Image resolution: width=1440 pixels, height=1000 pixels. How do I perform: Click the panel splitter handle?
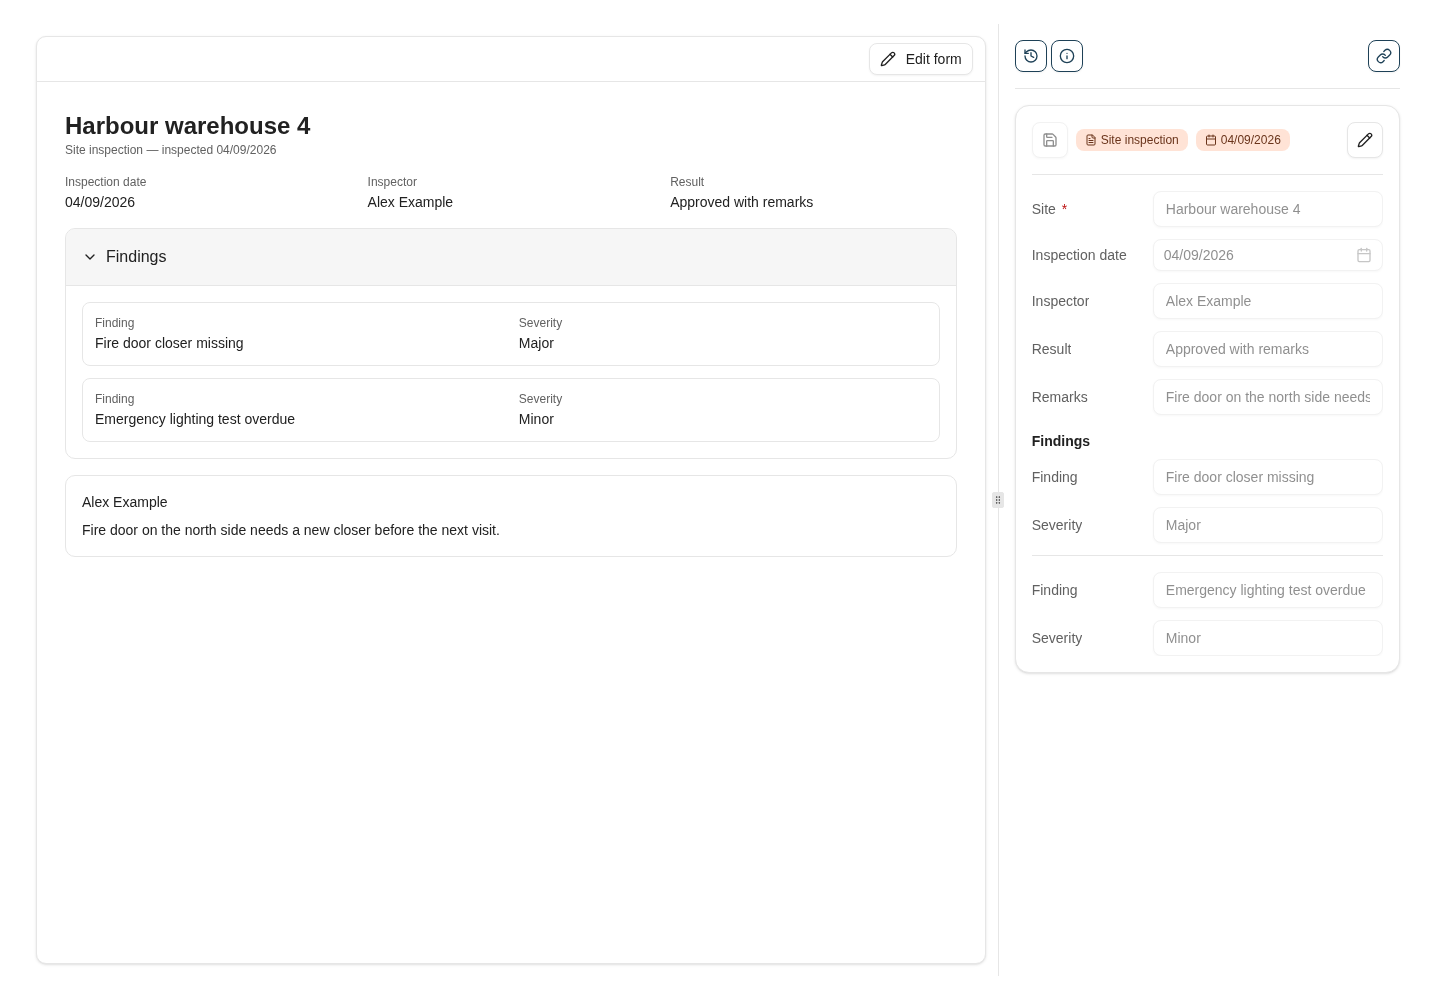(x=997, y=500)
